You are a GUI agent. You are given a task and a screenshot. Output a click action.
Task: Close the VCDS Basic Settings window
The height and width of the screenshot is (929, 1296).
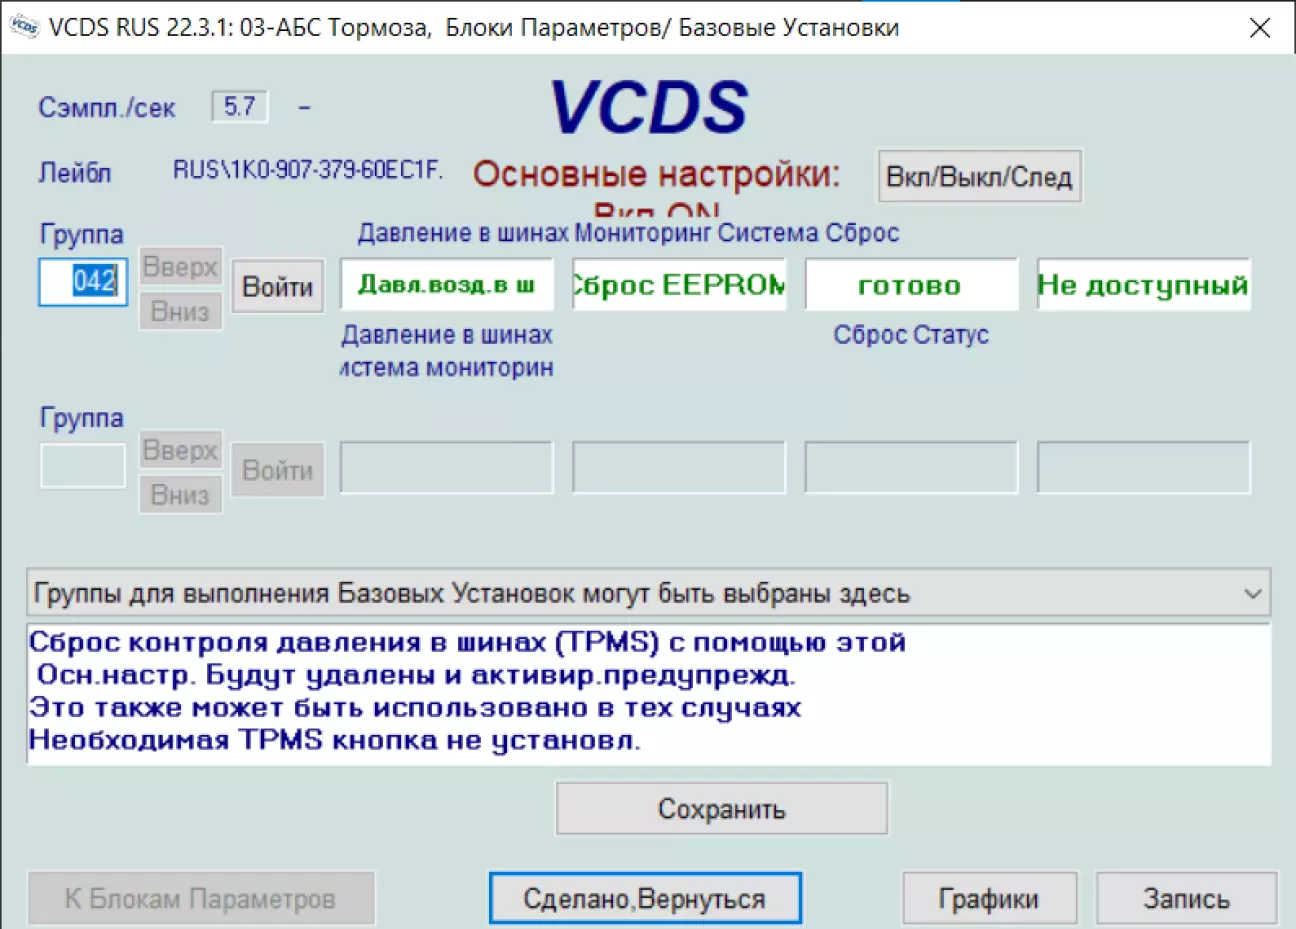click(x=1260, y=28)
